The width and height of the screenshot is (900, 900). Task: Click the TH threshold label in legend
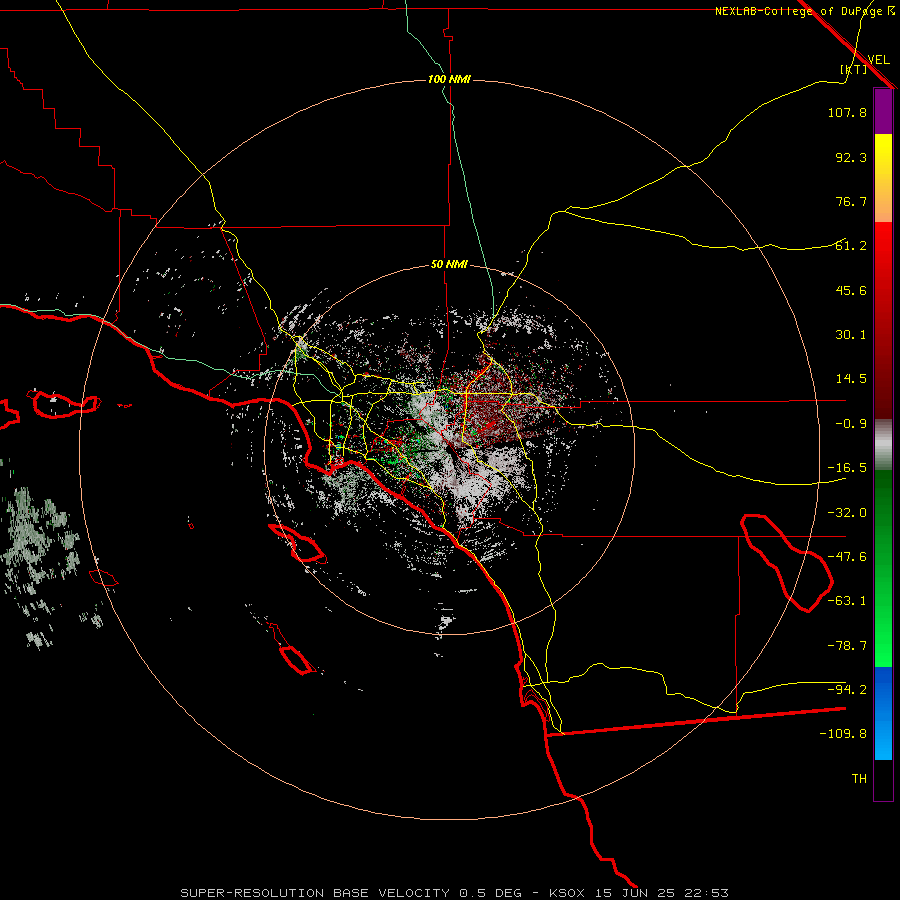859,779
